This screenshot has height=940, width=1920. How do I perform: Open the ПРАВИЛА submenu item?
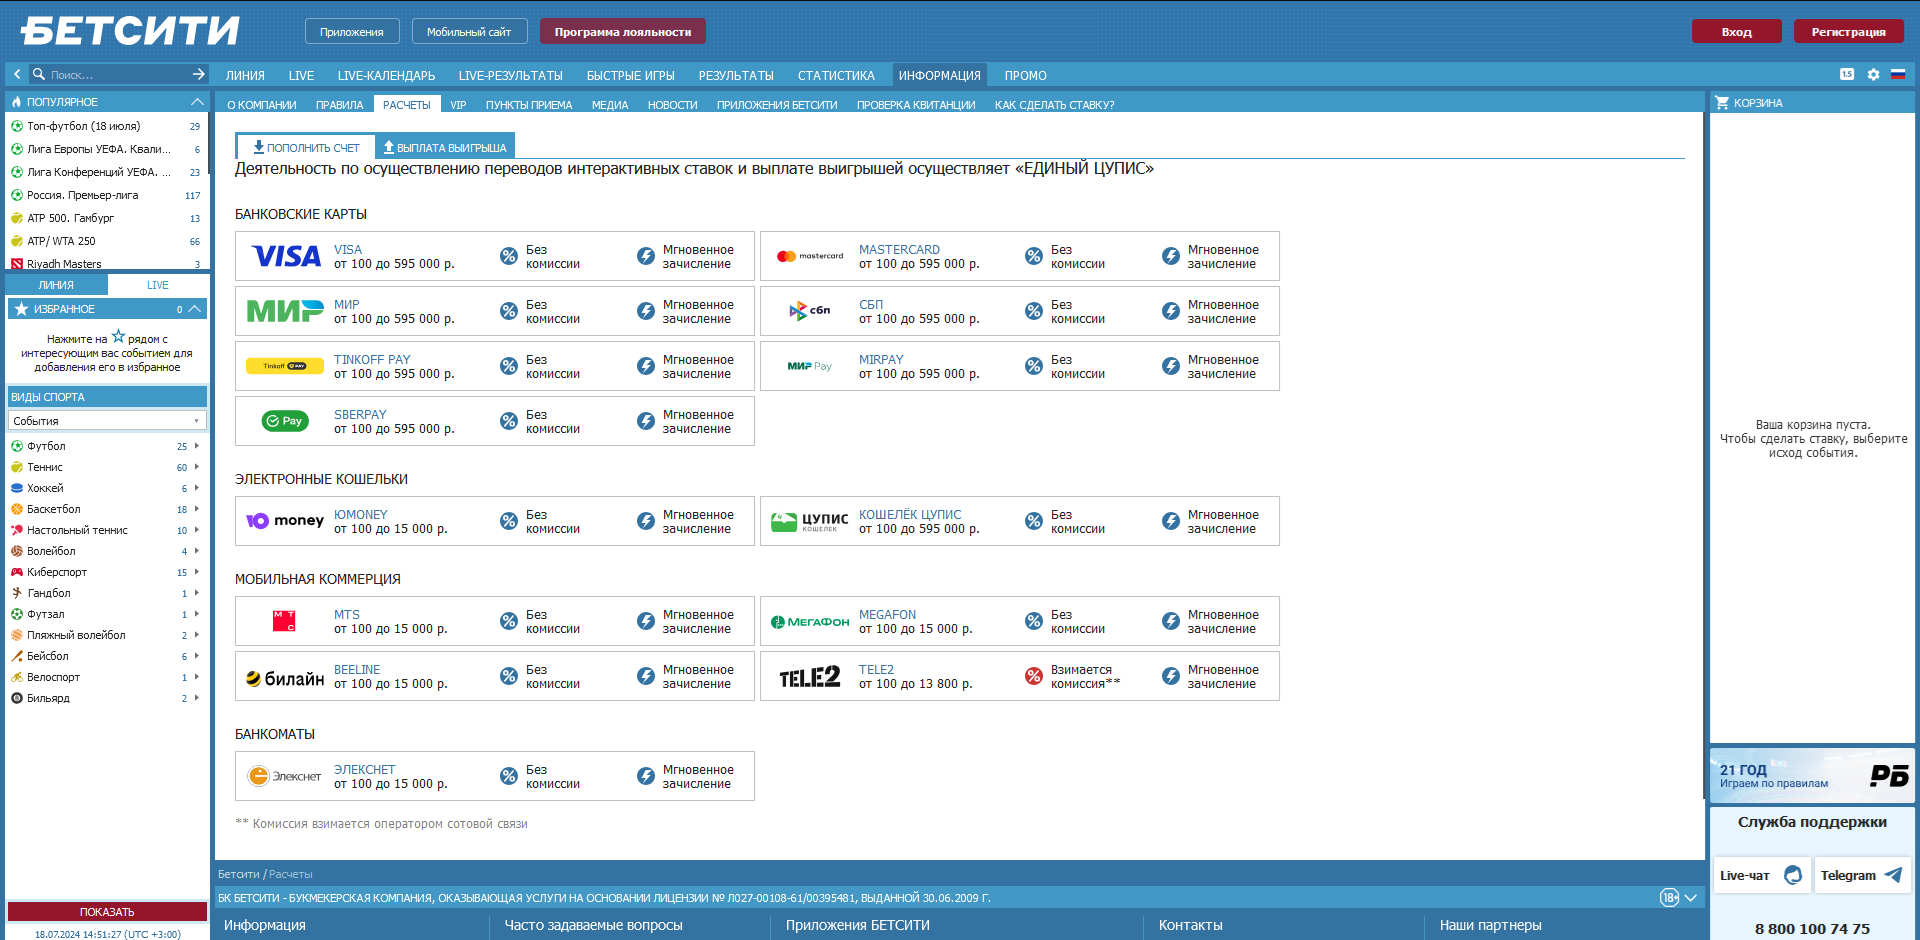(x=339, y=104)
